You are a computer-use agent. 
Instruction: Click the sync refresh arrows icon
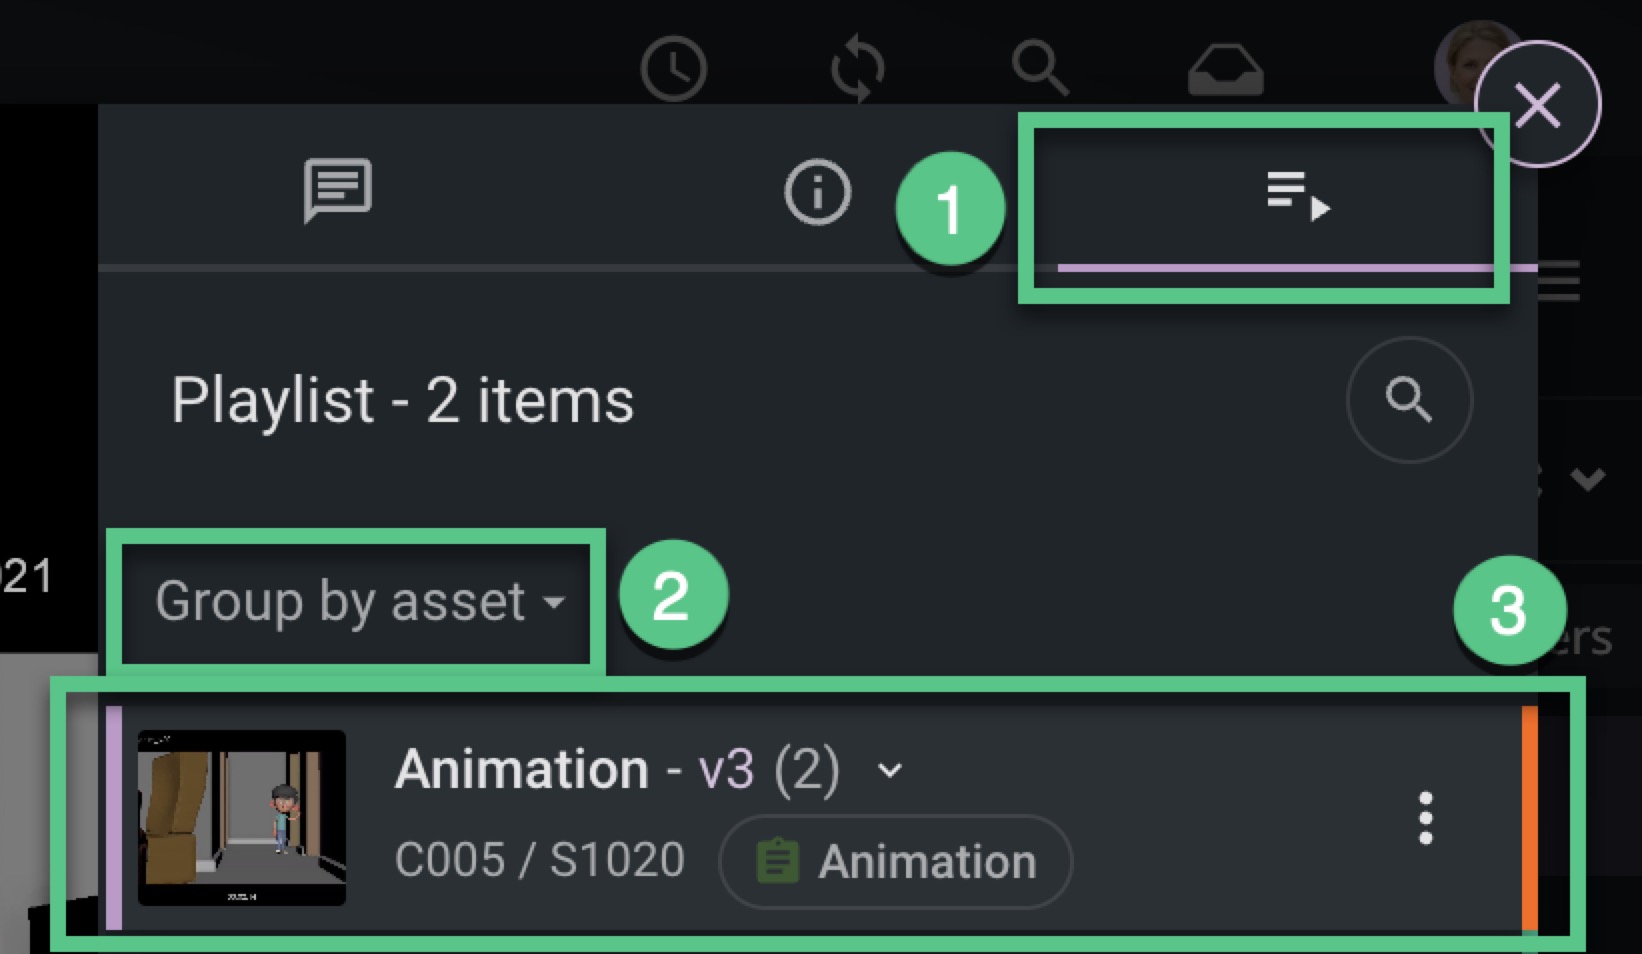857,69
